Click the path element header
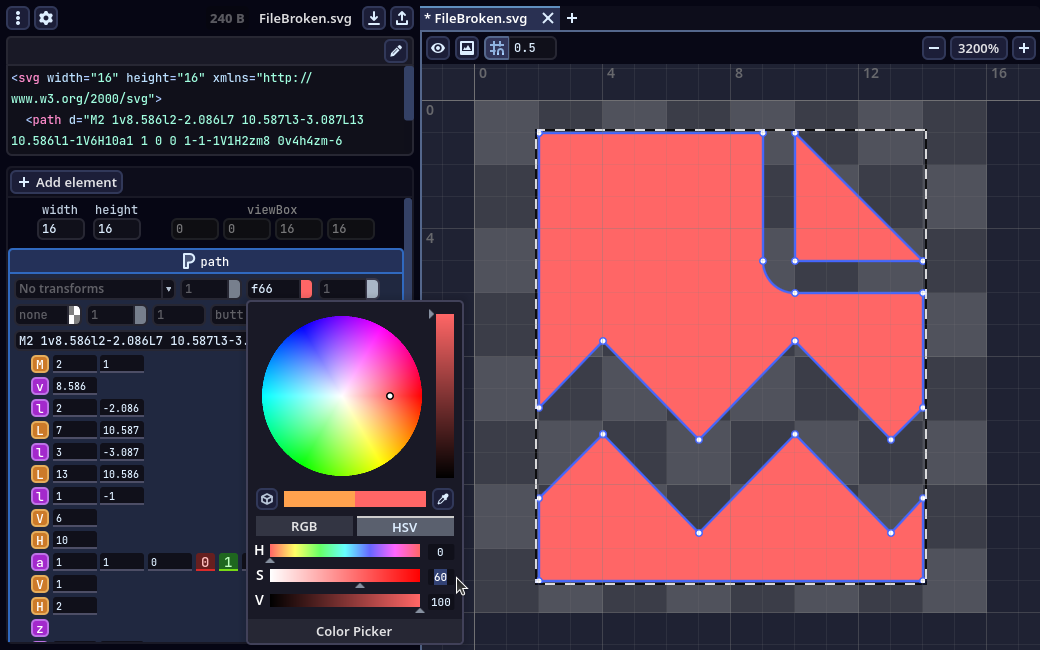Image resolution: width=1040 pixels, height=650 pixels. 206,261
